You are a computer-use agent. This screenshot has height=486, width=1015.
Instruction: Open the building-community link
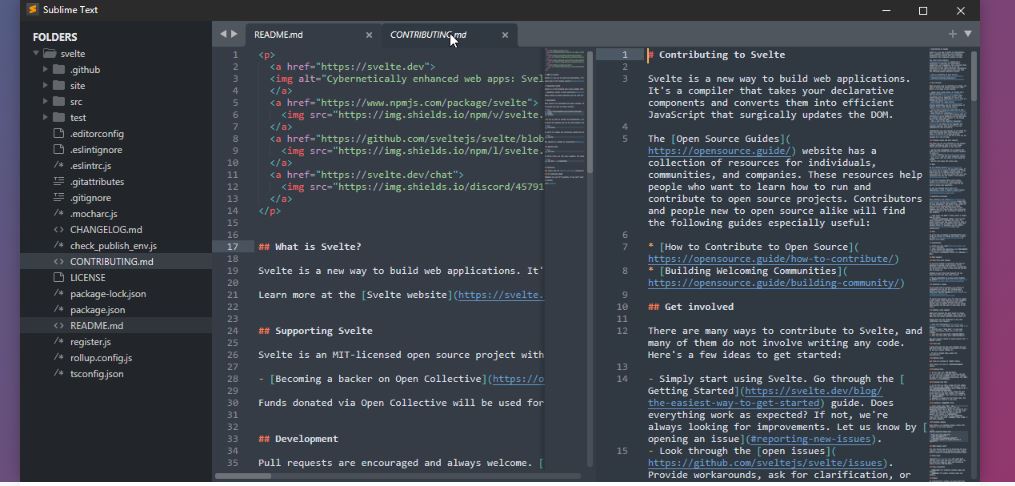[774, 283]
